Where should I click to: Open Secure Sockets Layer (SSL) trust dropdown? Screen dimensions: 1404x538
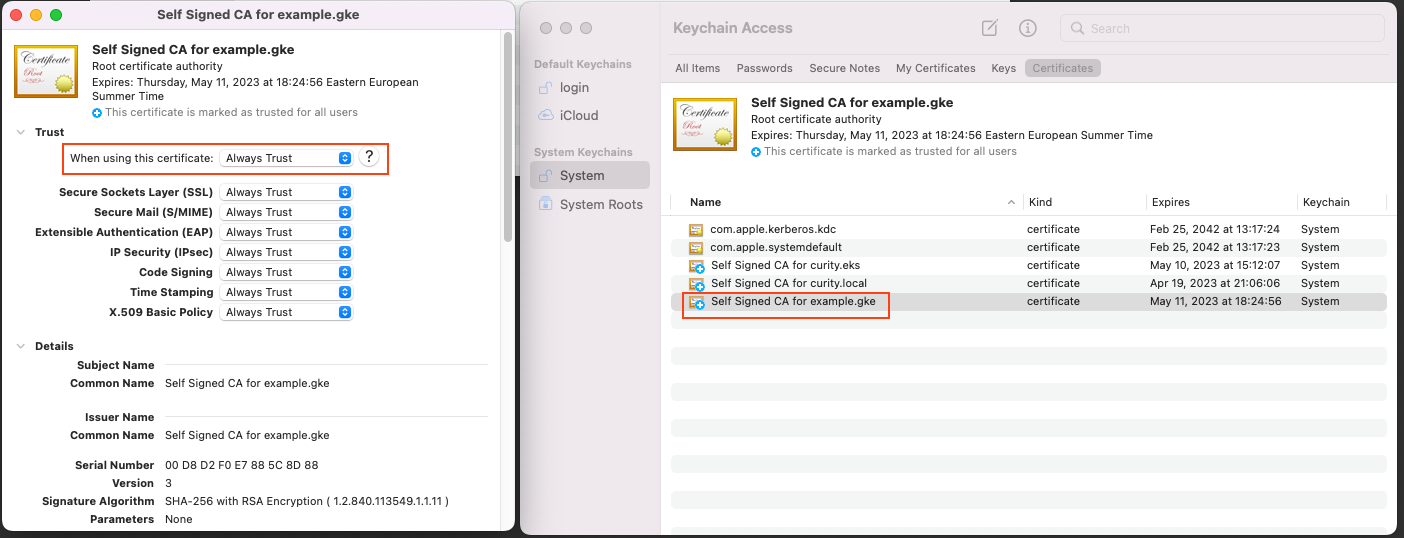[x=287, y=192]
